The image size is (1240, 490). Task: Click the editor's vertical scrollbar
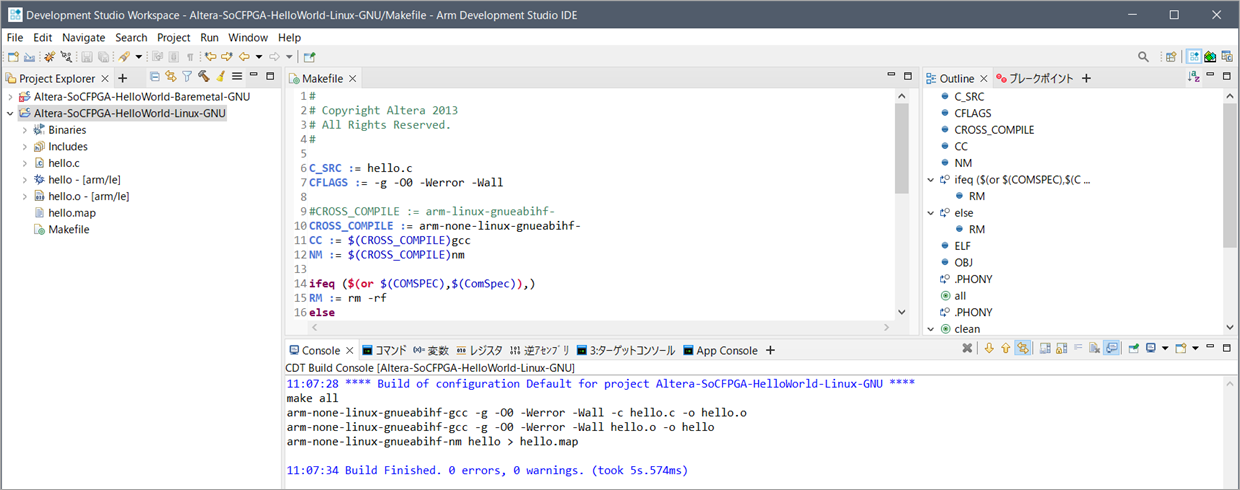click(x=901, y=150)
